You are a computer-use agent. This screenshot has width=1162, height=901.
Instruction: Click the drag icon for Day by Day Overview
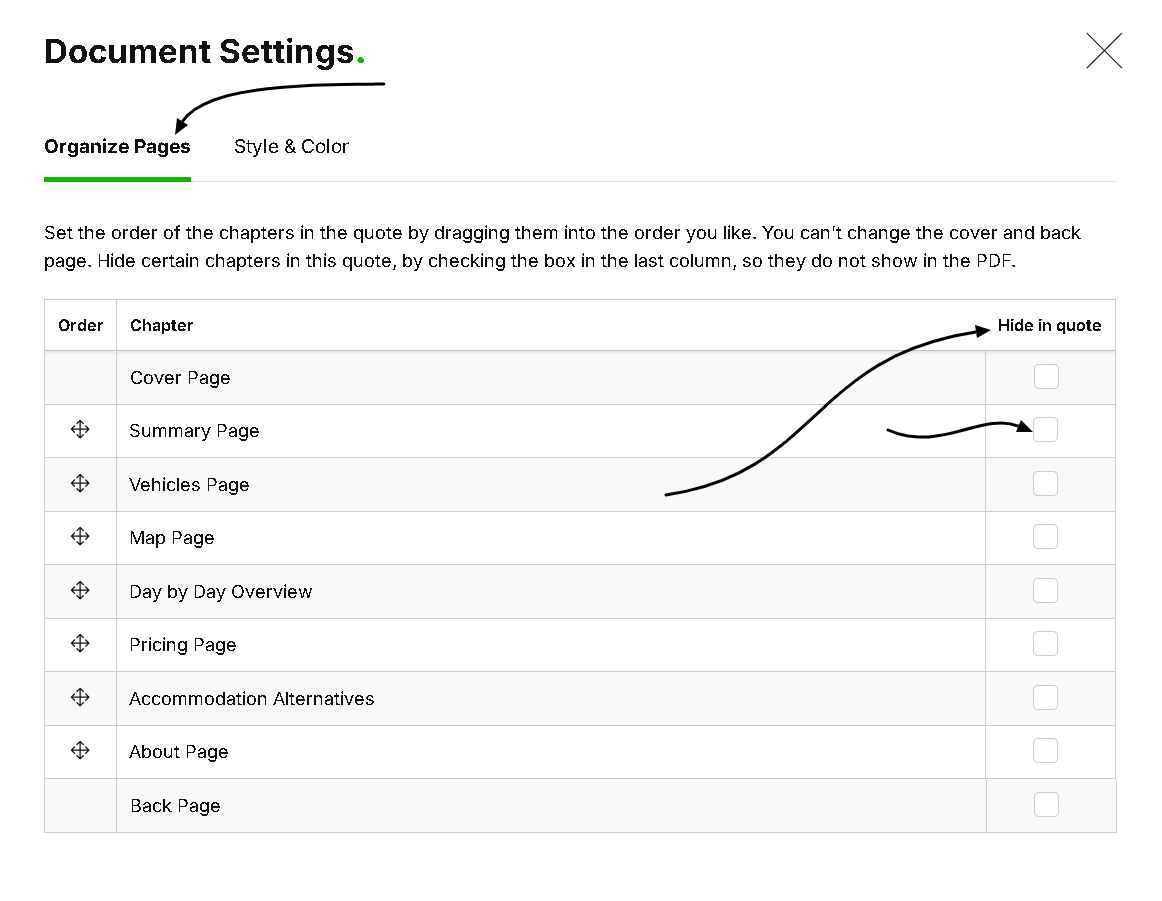80,591
